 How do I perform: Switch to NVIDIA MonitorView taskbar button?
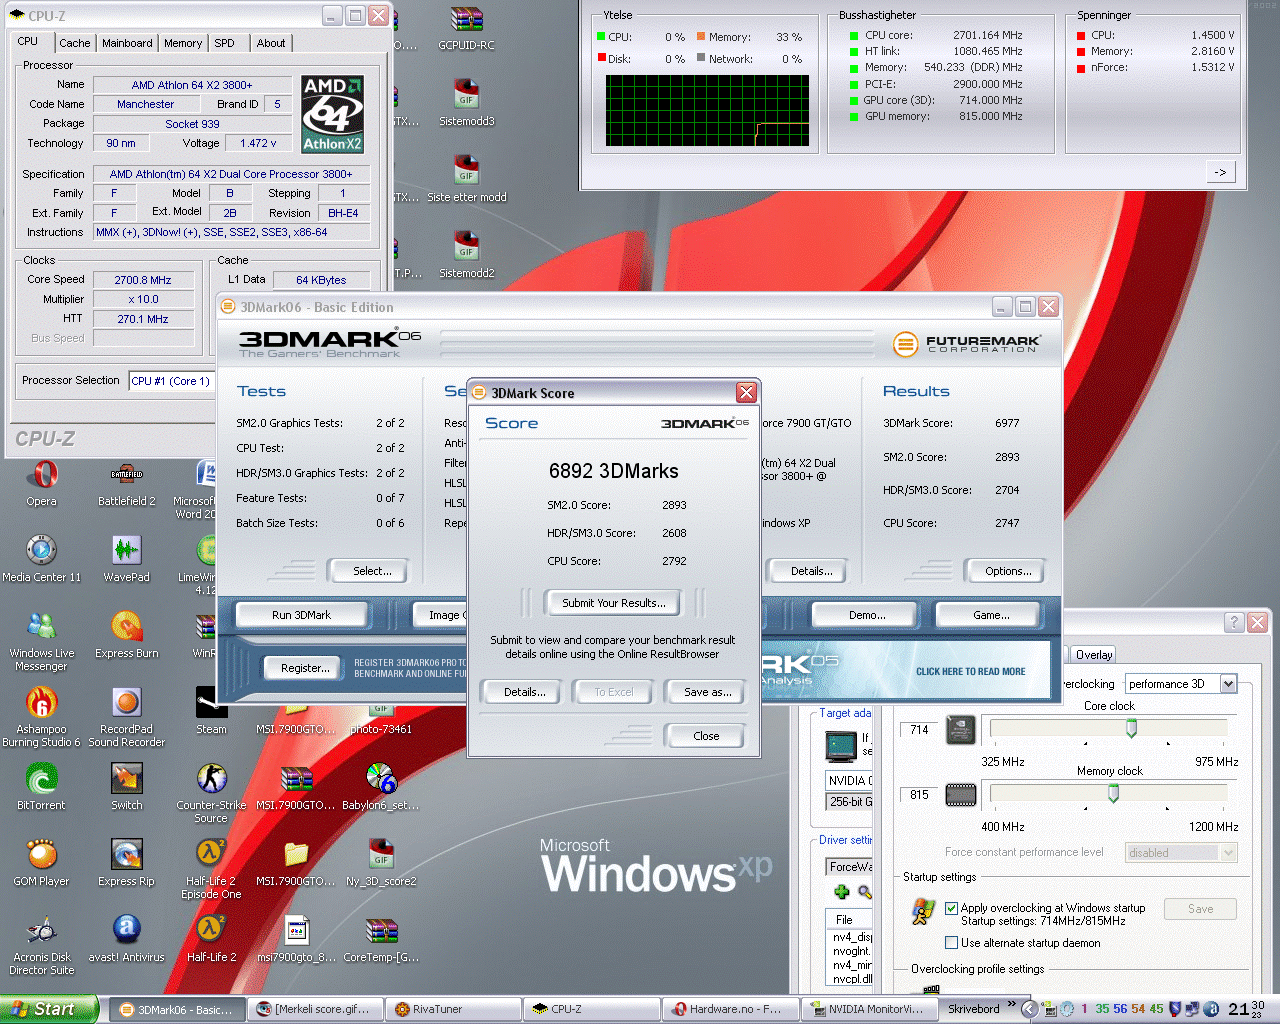[869, 1010]
